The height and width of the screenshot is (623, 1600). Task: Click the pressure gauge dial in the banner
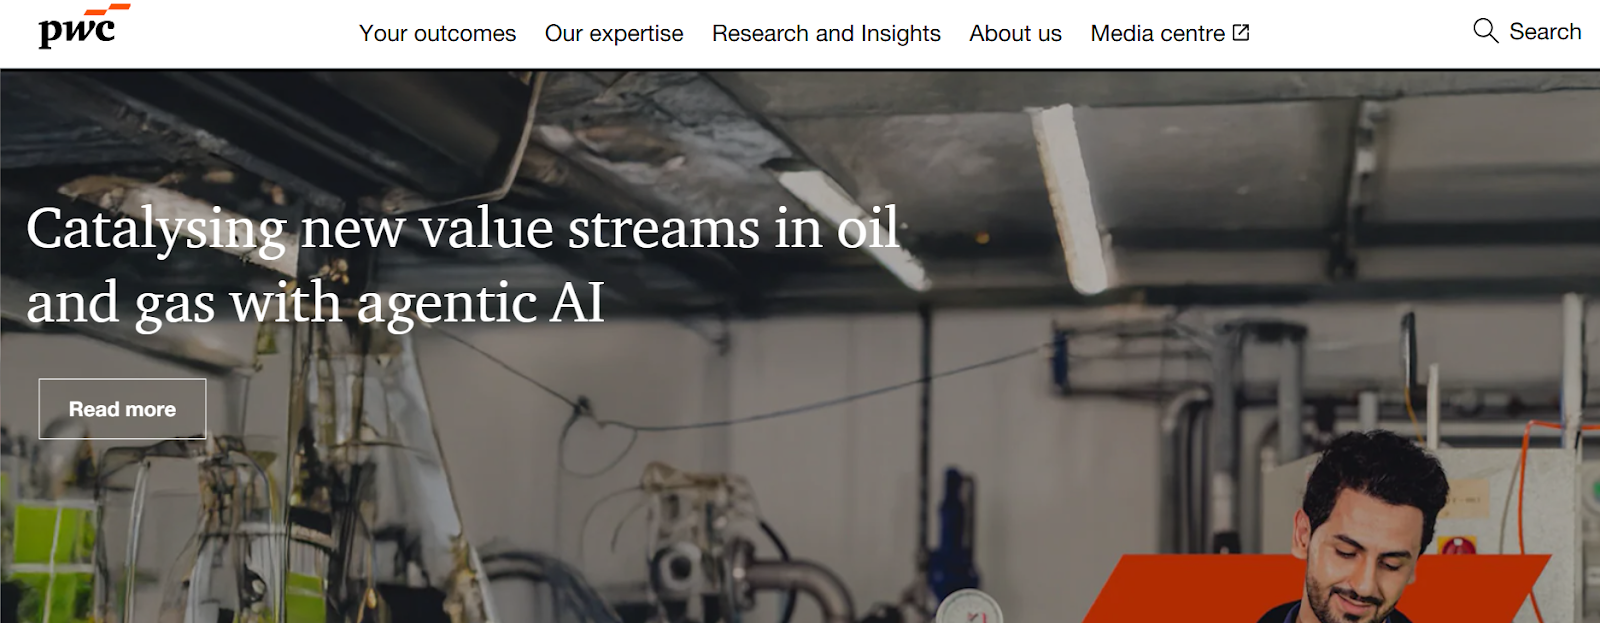[969, 608]
